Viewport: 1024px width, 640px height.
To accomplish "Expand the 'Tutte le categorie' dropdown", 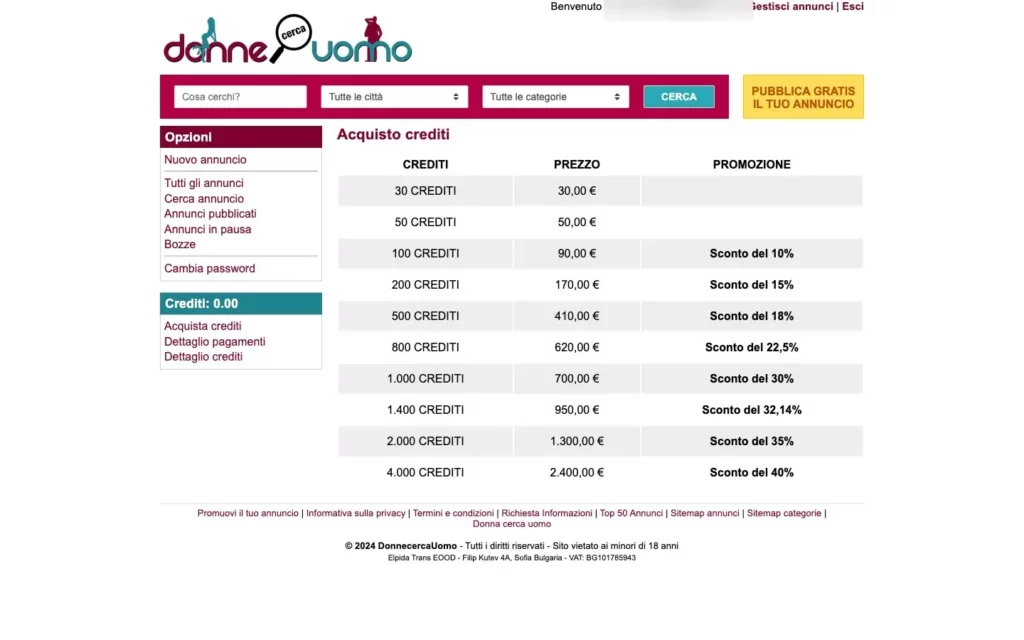I will click(555, 97).
